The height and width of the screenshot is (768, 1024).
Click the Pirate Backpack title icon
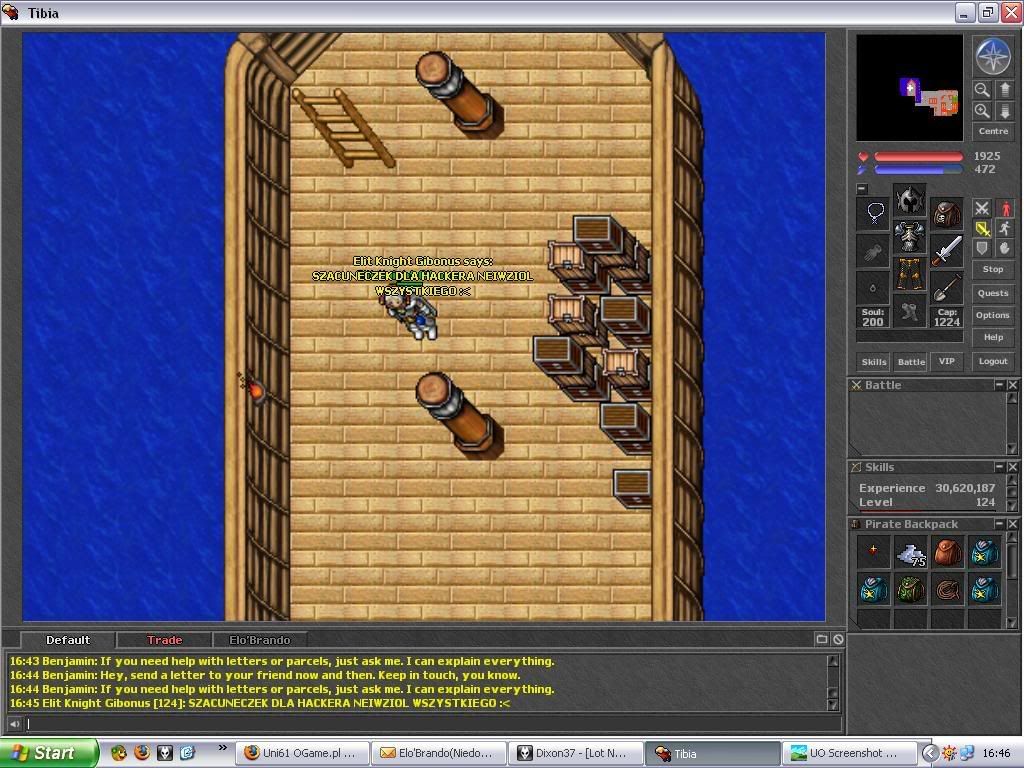tap(856, 524)
